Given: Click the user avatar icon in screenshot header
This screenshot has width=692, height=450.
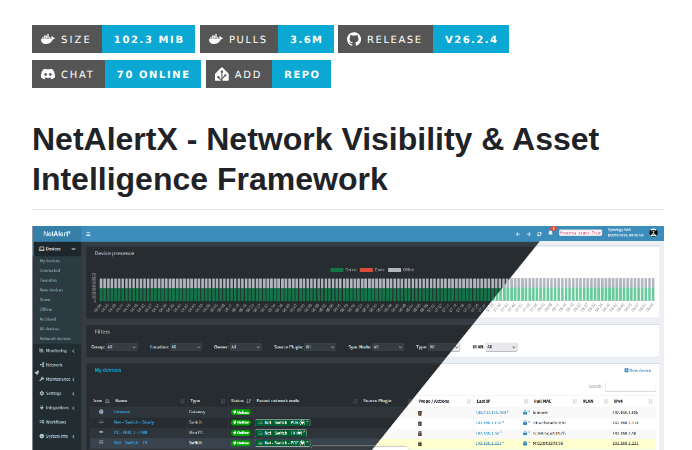Looking at the screenshot, I should point(654,233).
